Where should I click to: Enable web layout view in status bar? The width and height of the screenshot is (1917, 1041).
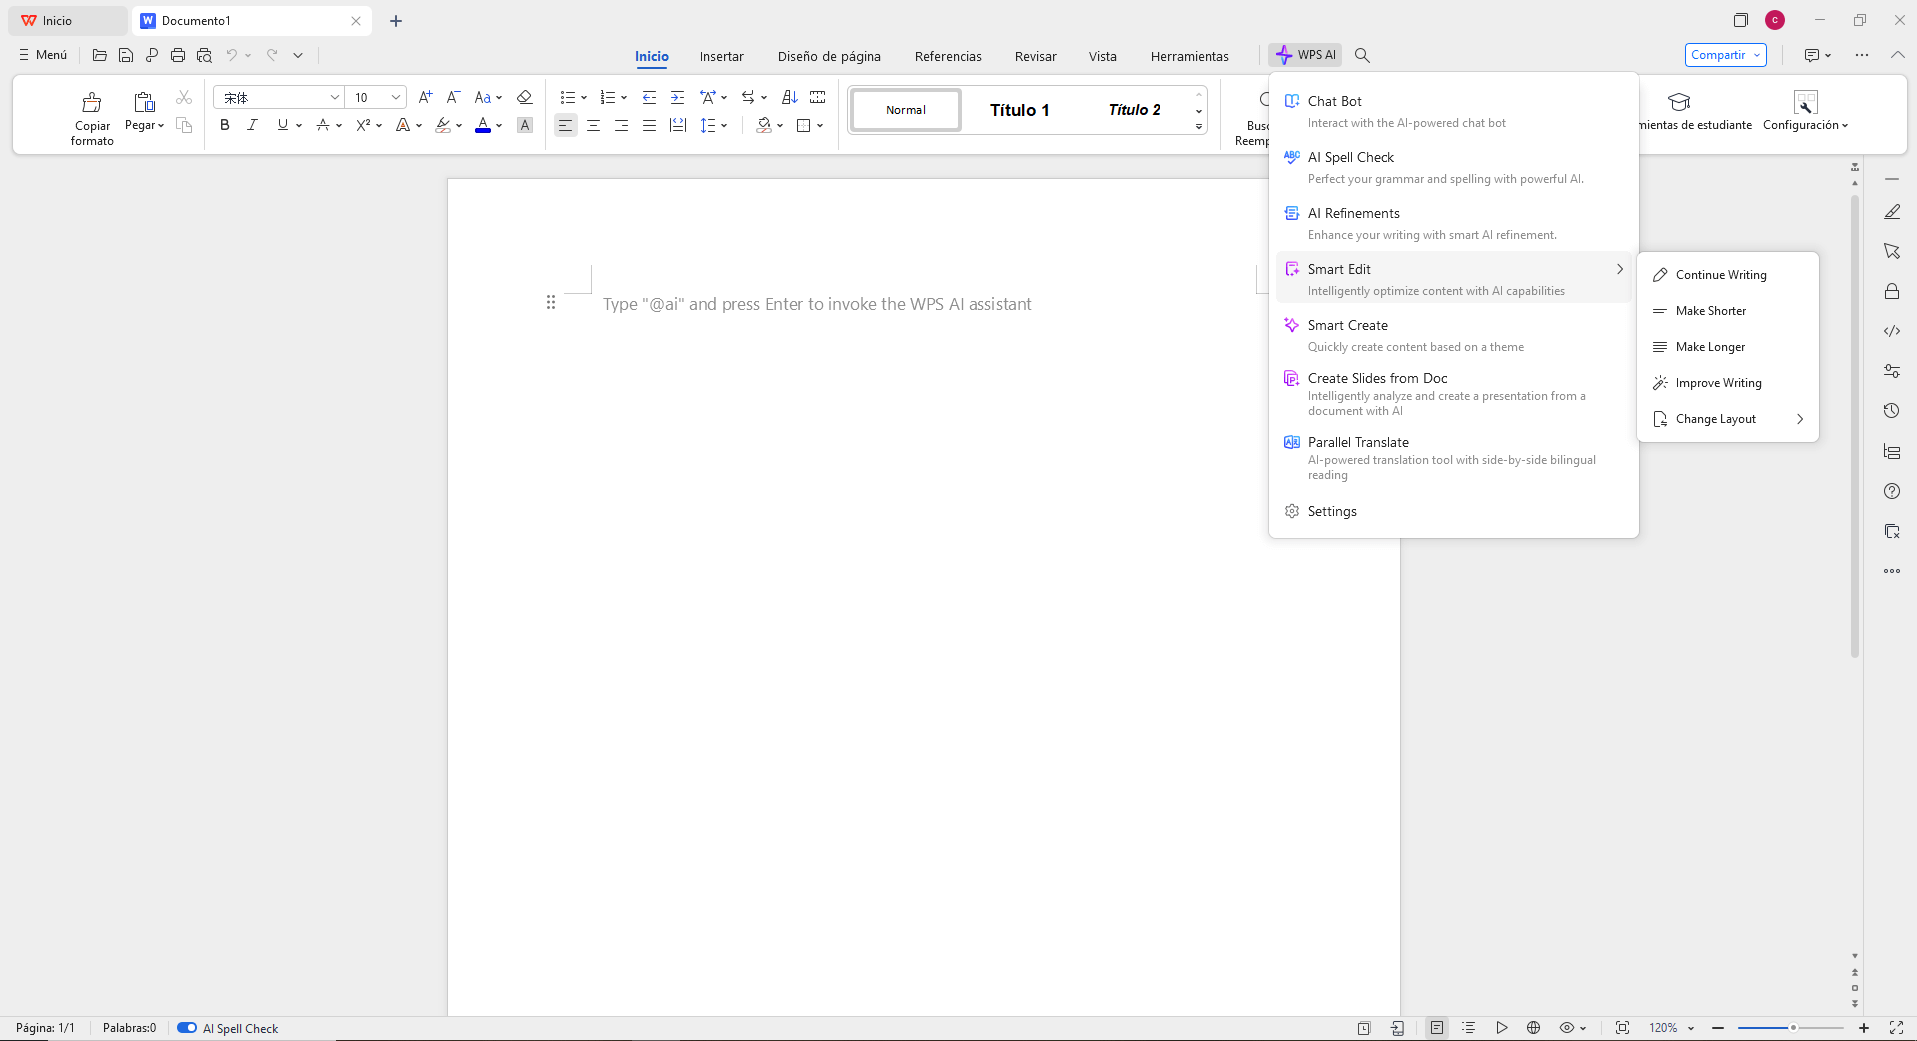click(x=1533, y=1027)
